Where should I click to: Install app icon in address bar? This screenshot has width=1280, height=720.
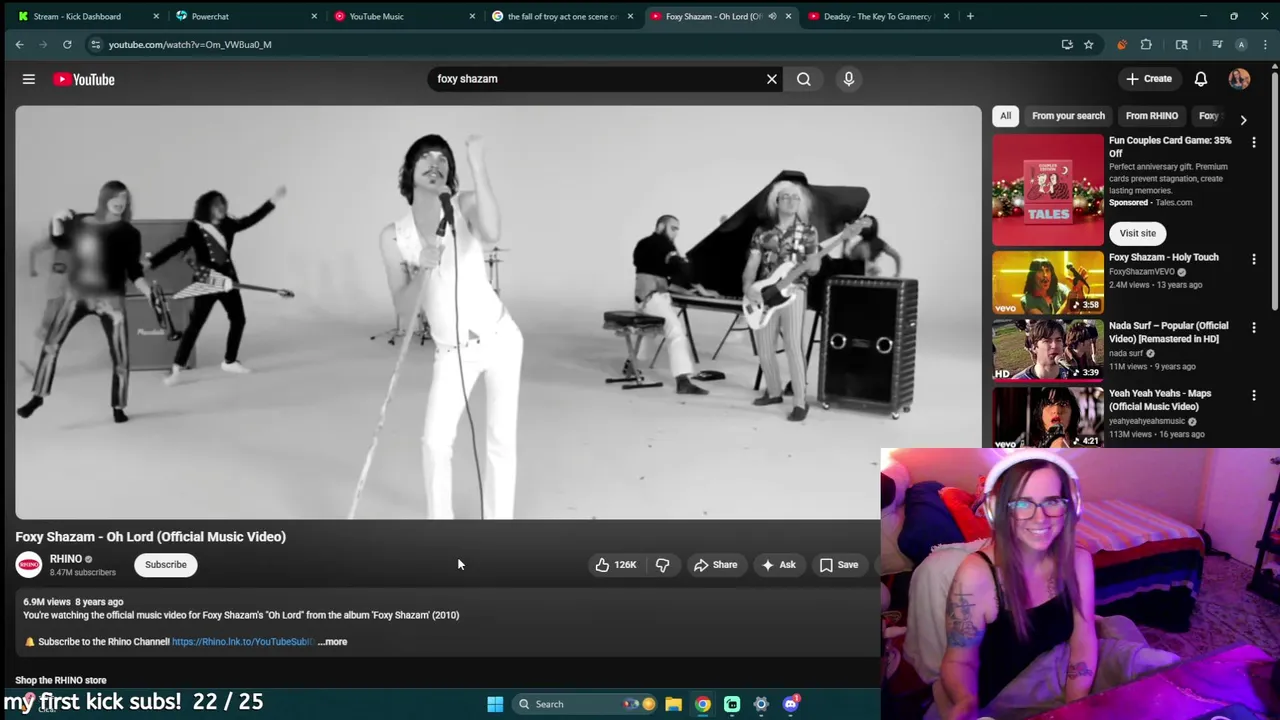[1067, 44]
